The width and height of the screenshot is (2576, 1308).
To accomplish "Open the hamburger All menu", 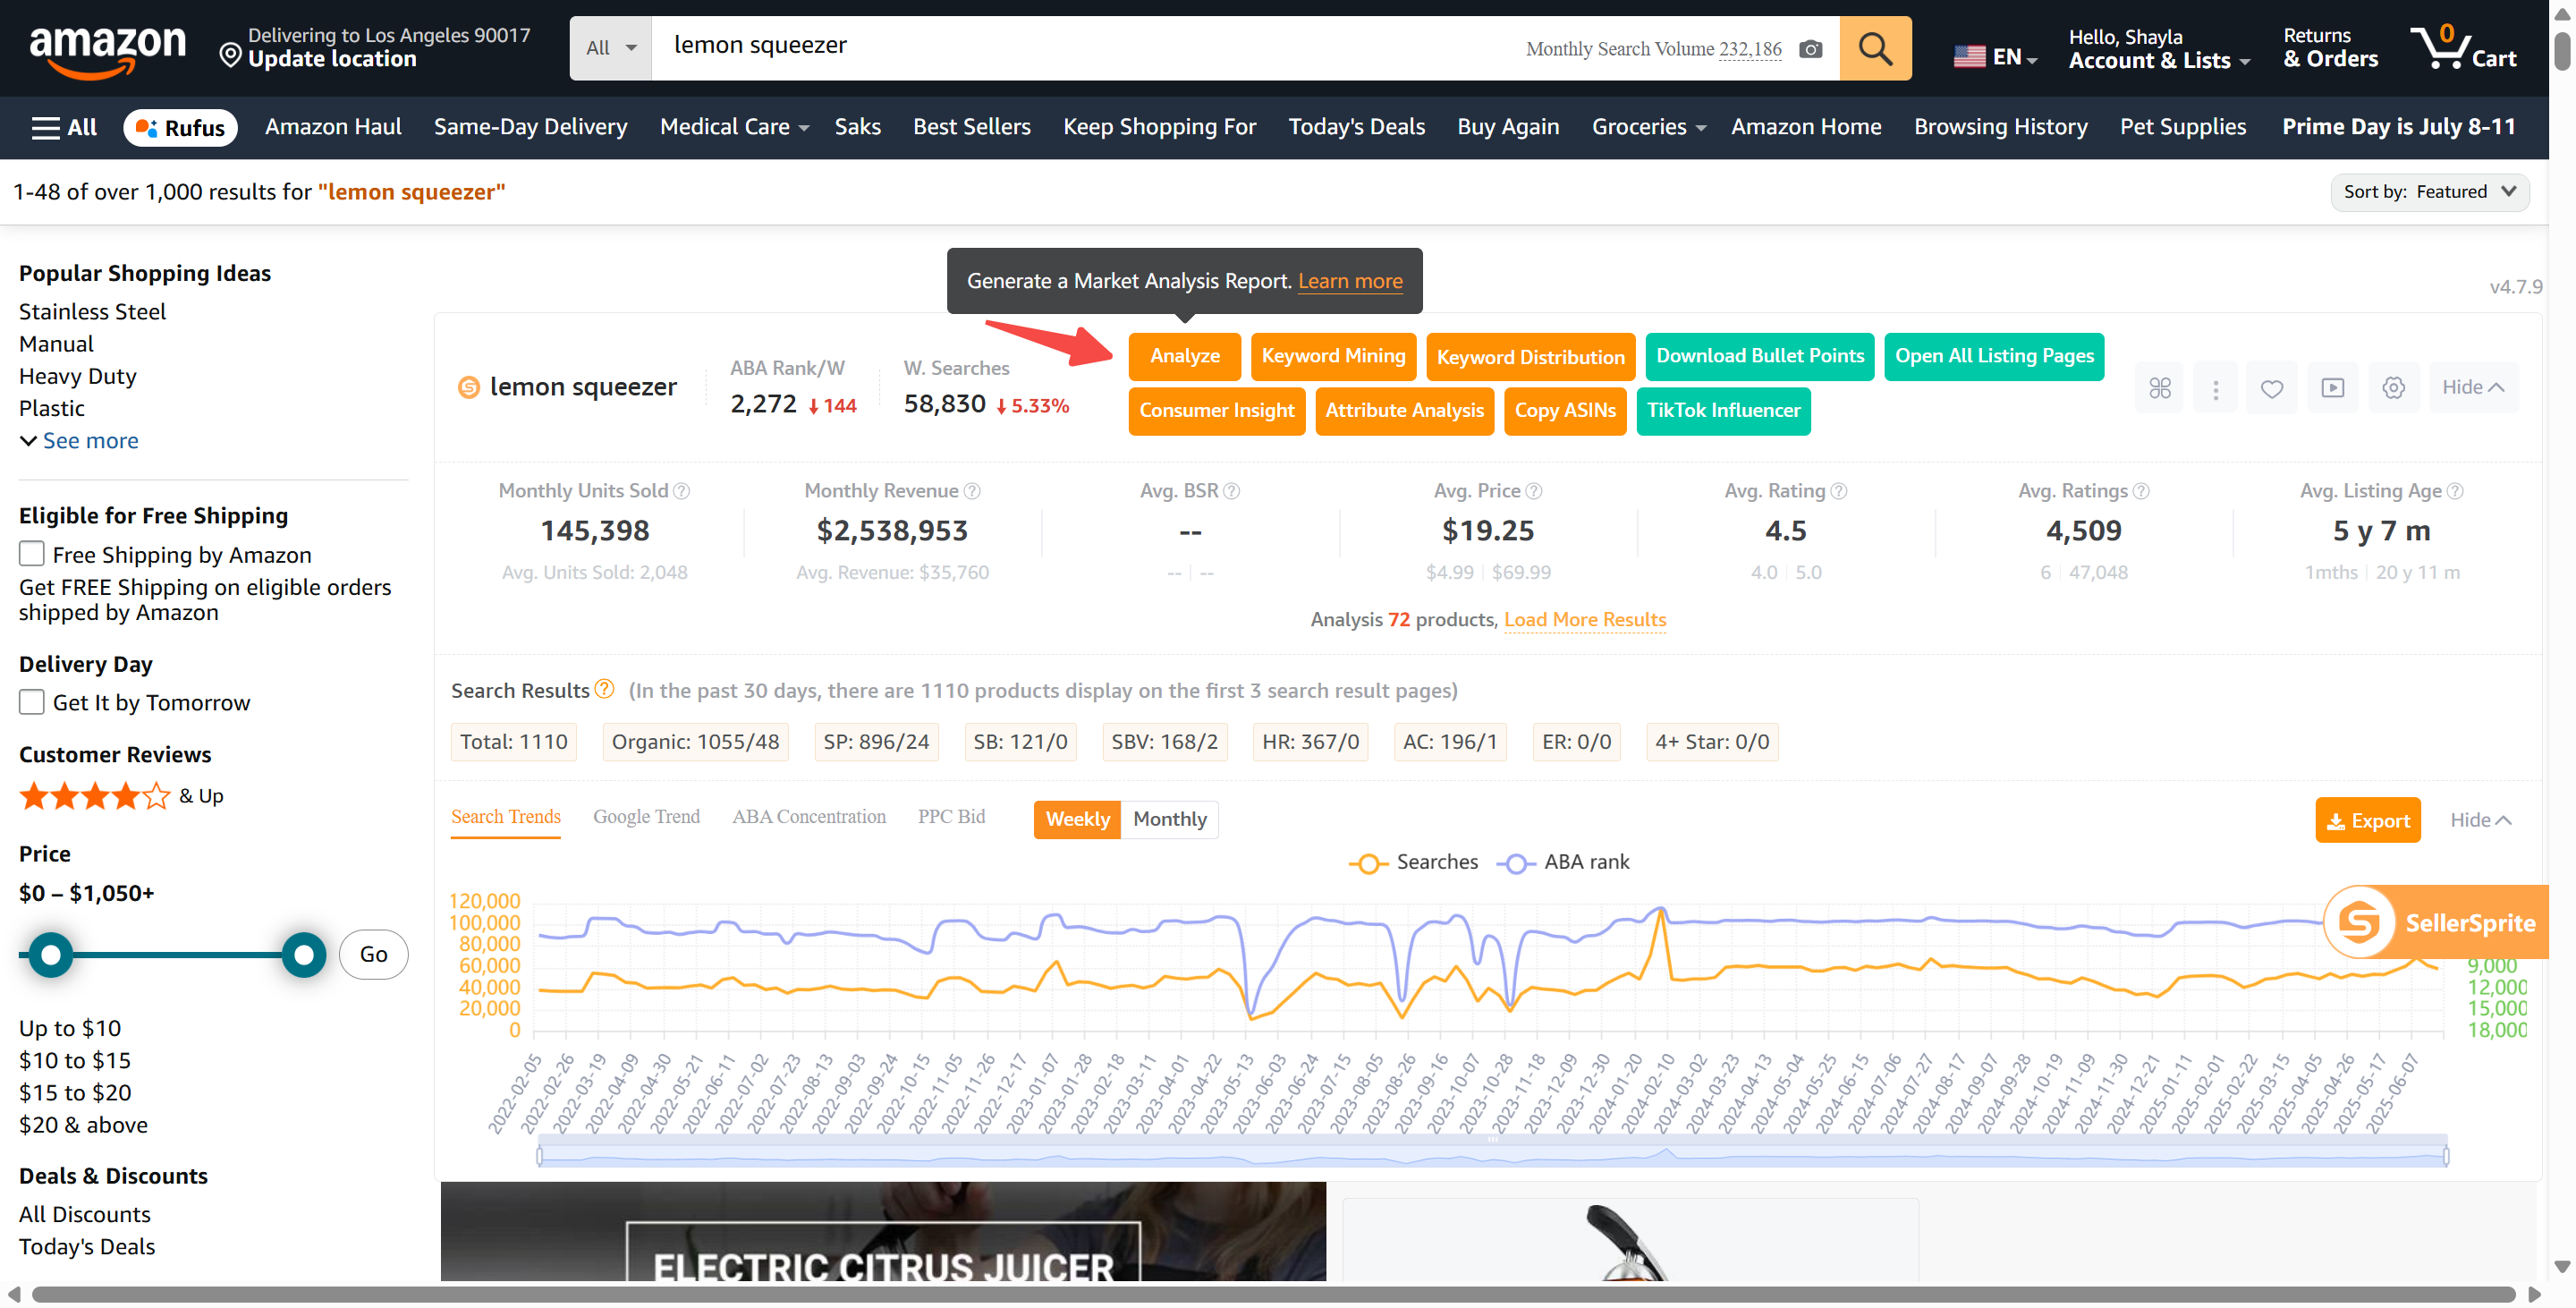I will [64, 127].
